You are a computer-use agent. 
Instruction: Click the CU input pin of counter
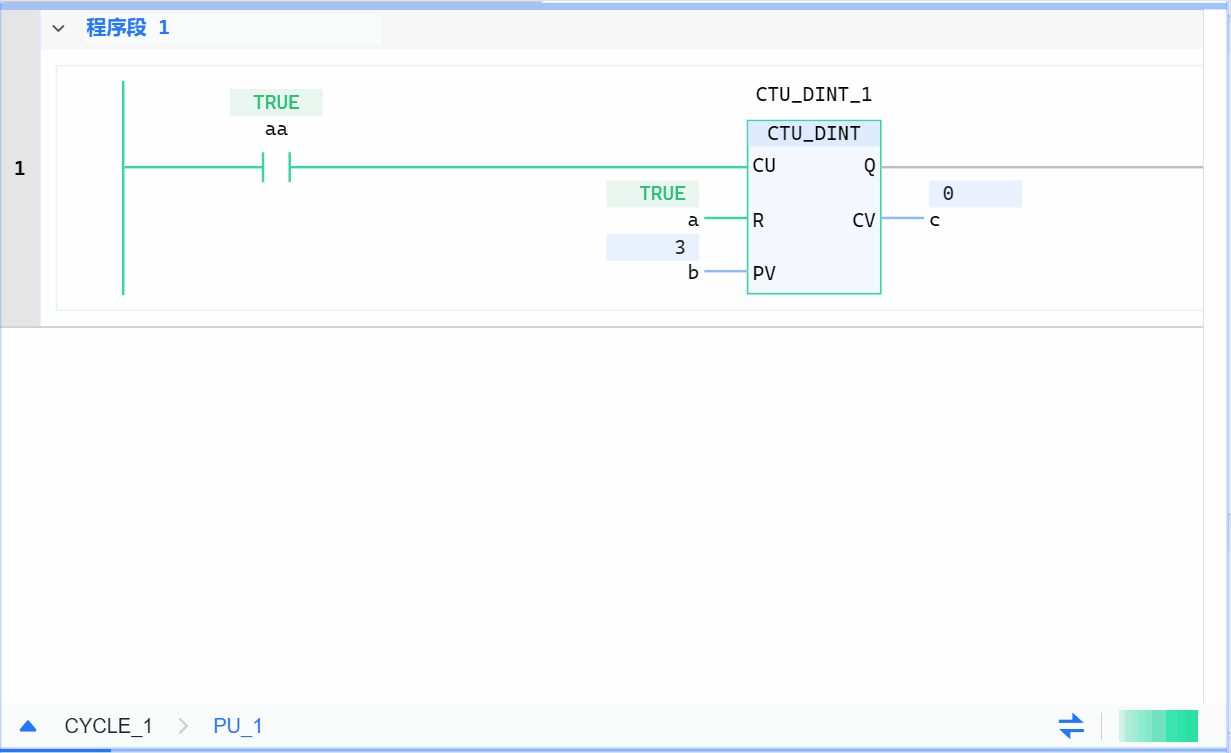[764, 166]
